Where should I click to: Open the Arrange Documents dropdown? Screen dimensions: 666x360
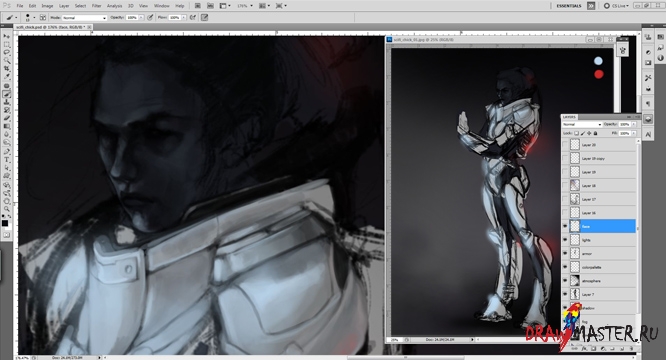264,6
